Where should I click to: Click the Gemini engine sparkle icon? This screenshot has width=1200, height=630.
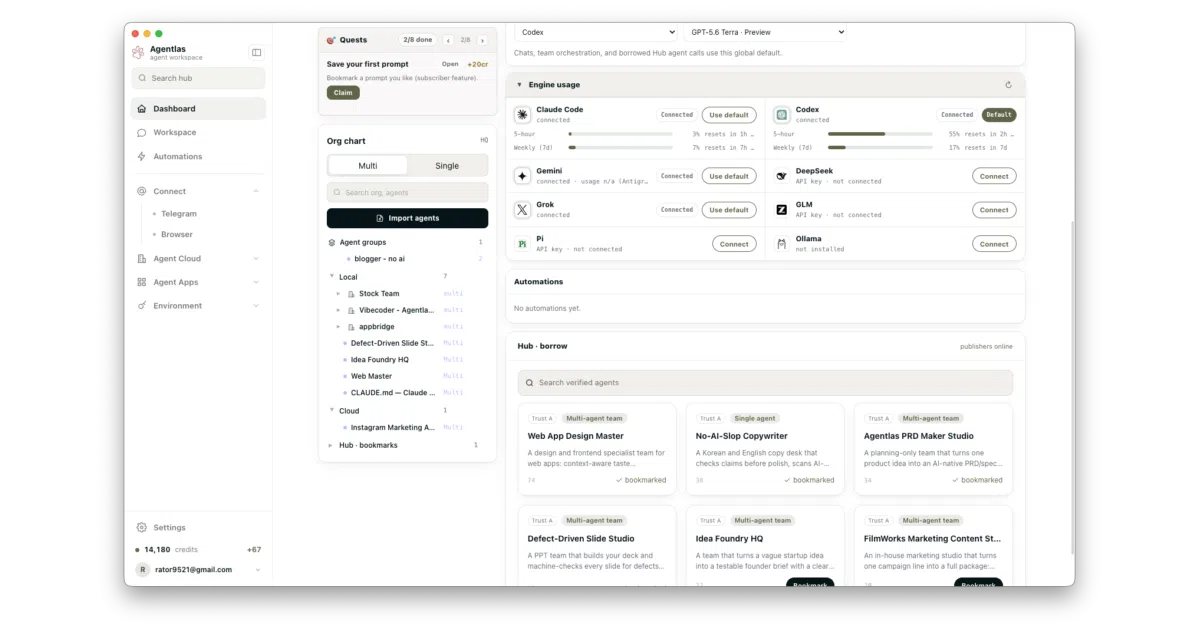click(522, 176)
